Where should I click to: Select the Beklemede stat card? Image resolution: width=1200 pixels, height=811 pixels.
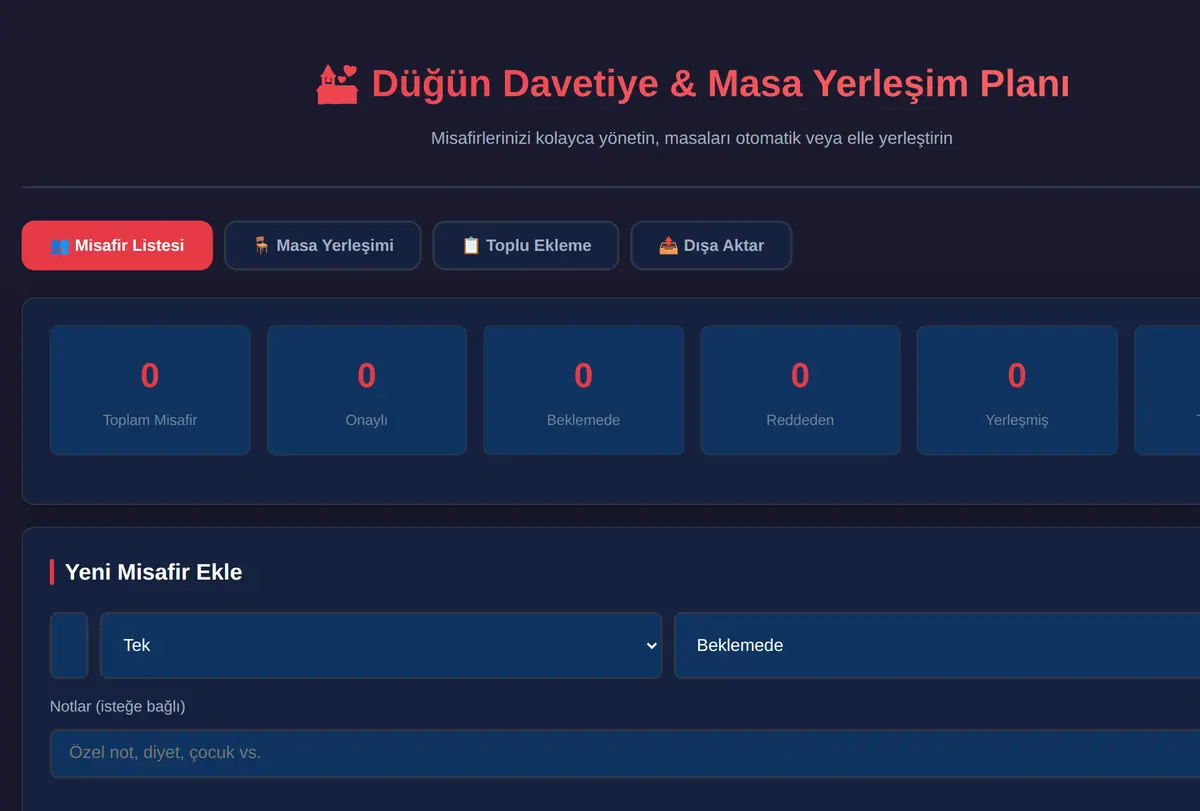(584, 390)
